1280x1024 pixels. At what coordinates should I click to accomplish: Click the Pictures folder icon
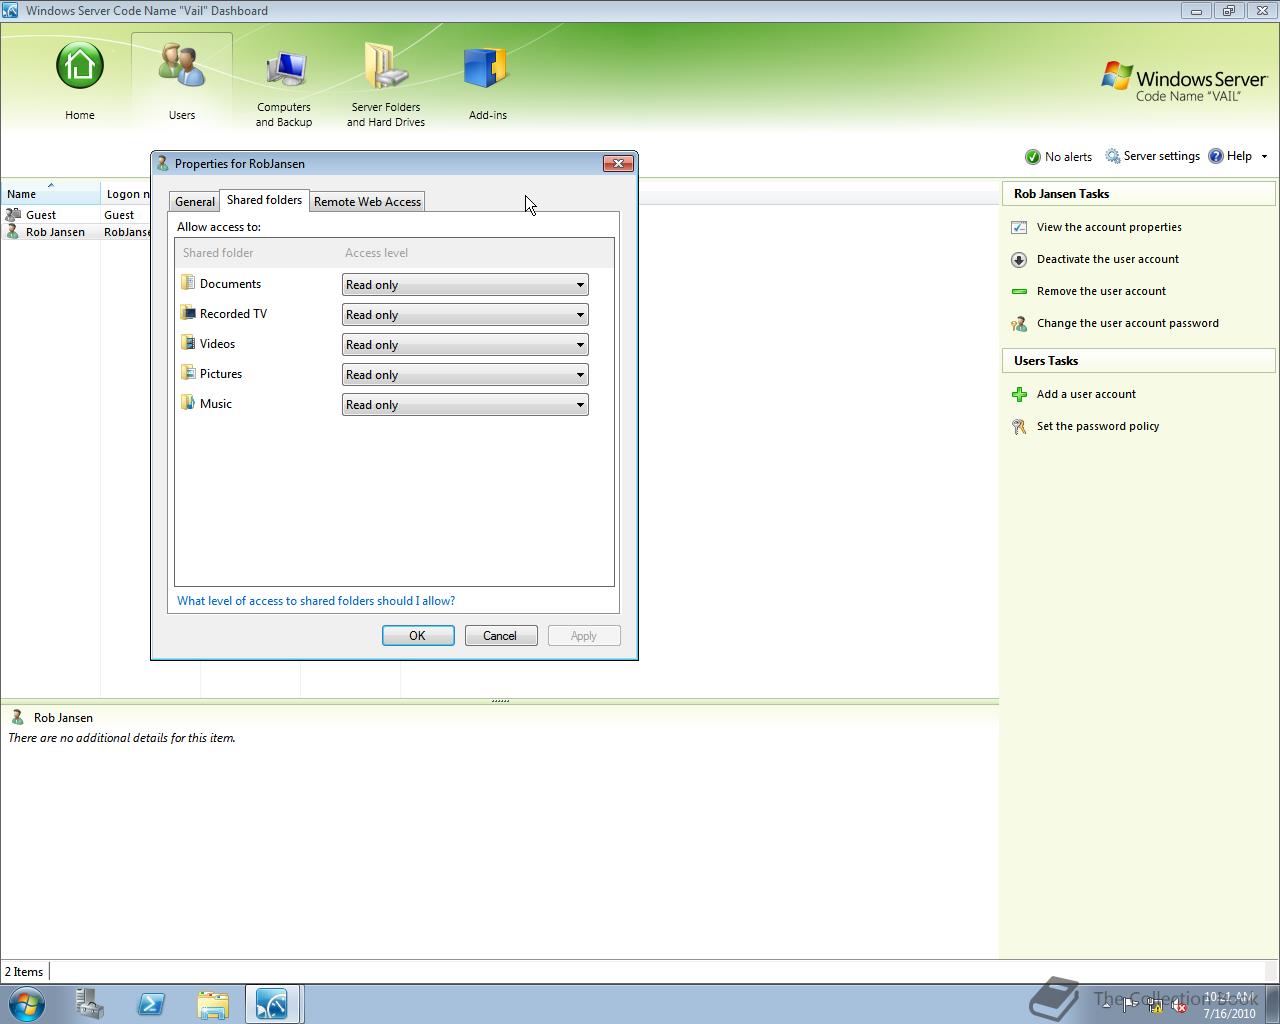[187, 373]
